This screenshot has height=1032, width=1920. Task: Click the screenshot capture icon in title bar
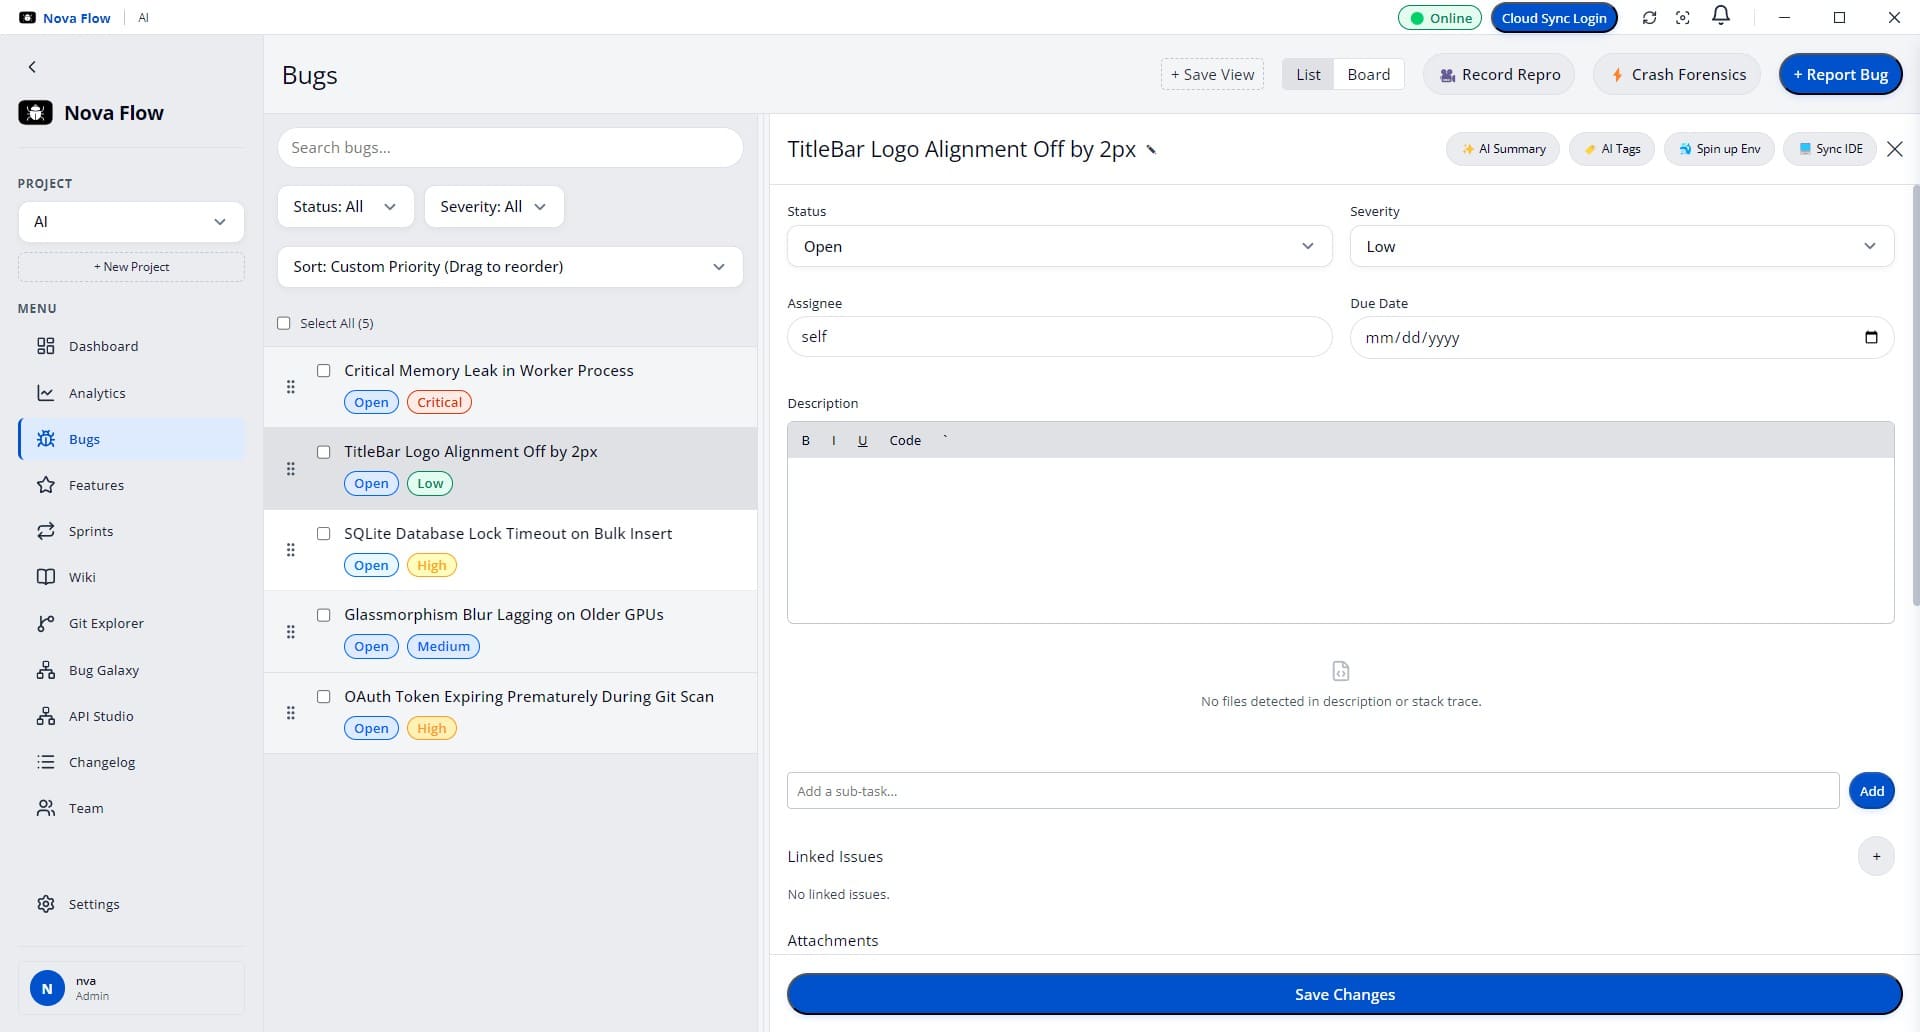point(1683,18)
